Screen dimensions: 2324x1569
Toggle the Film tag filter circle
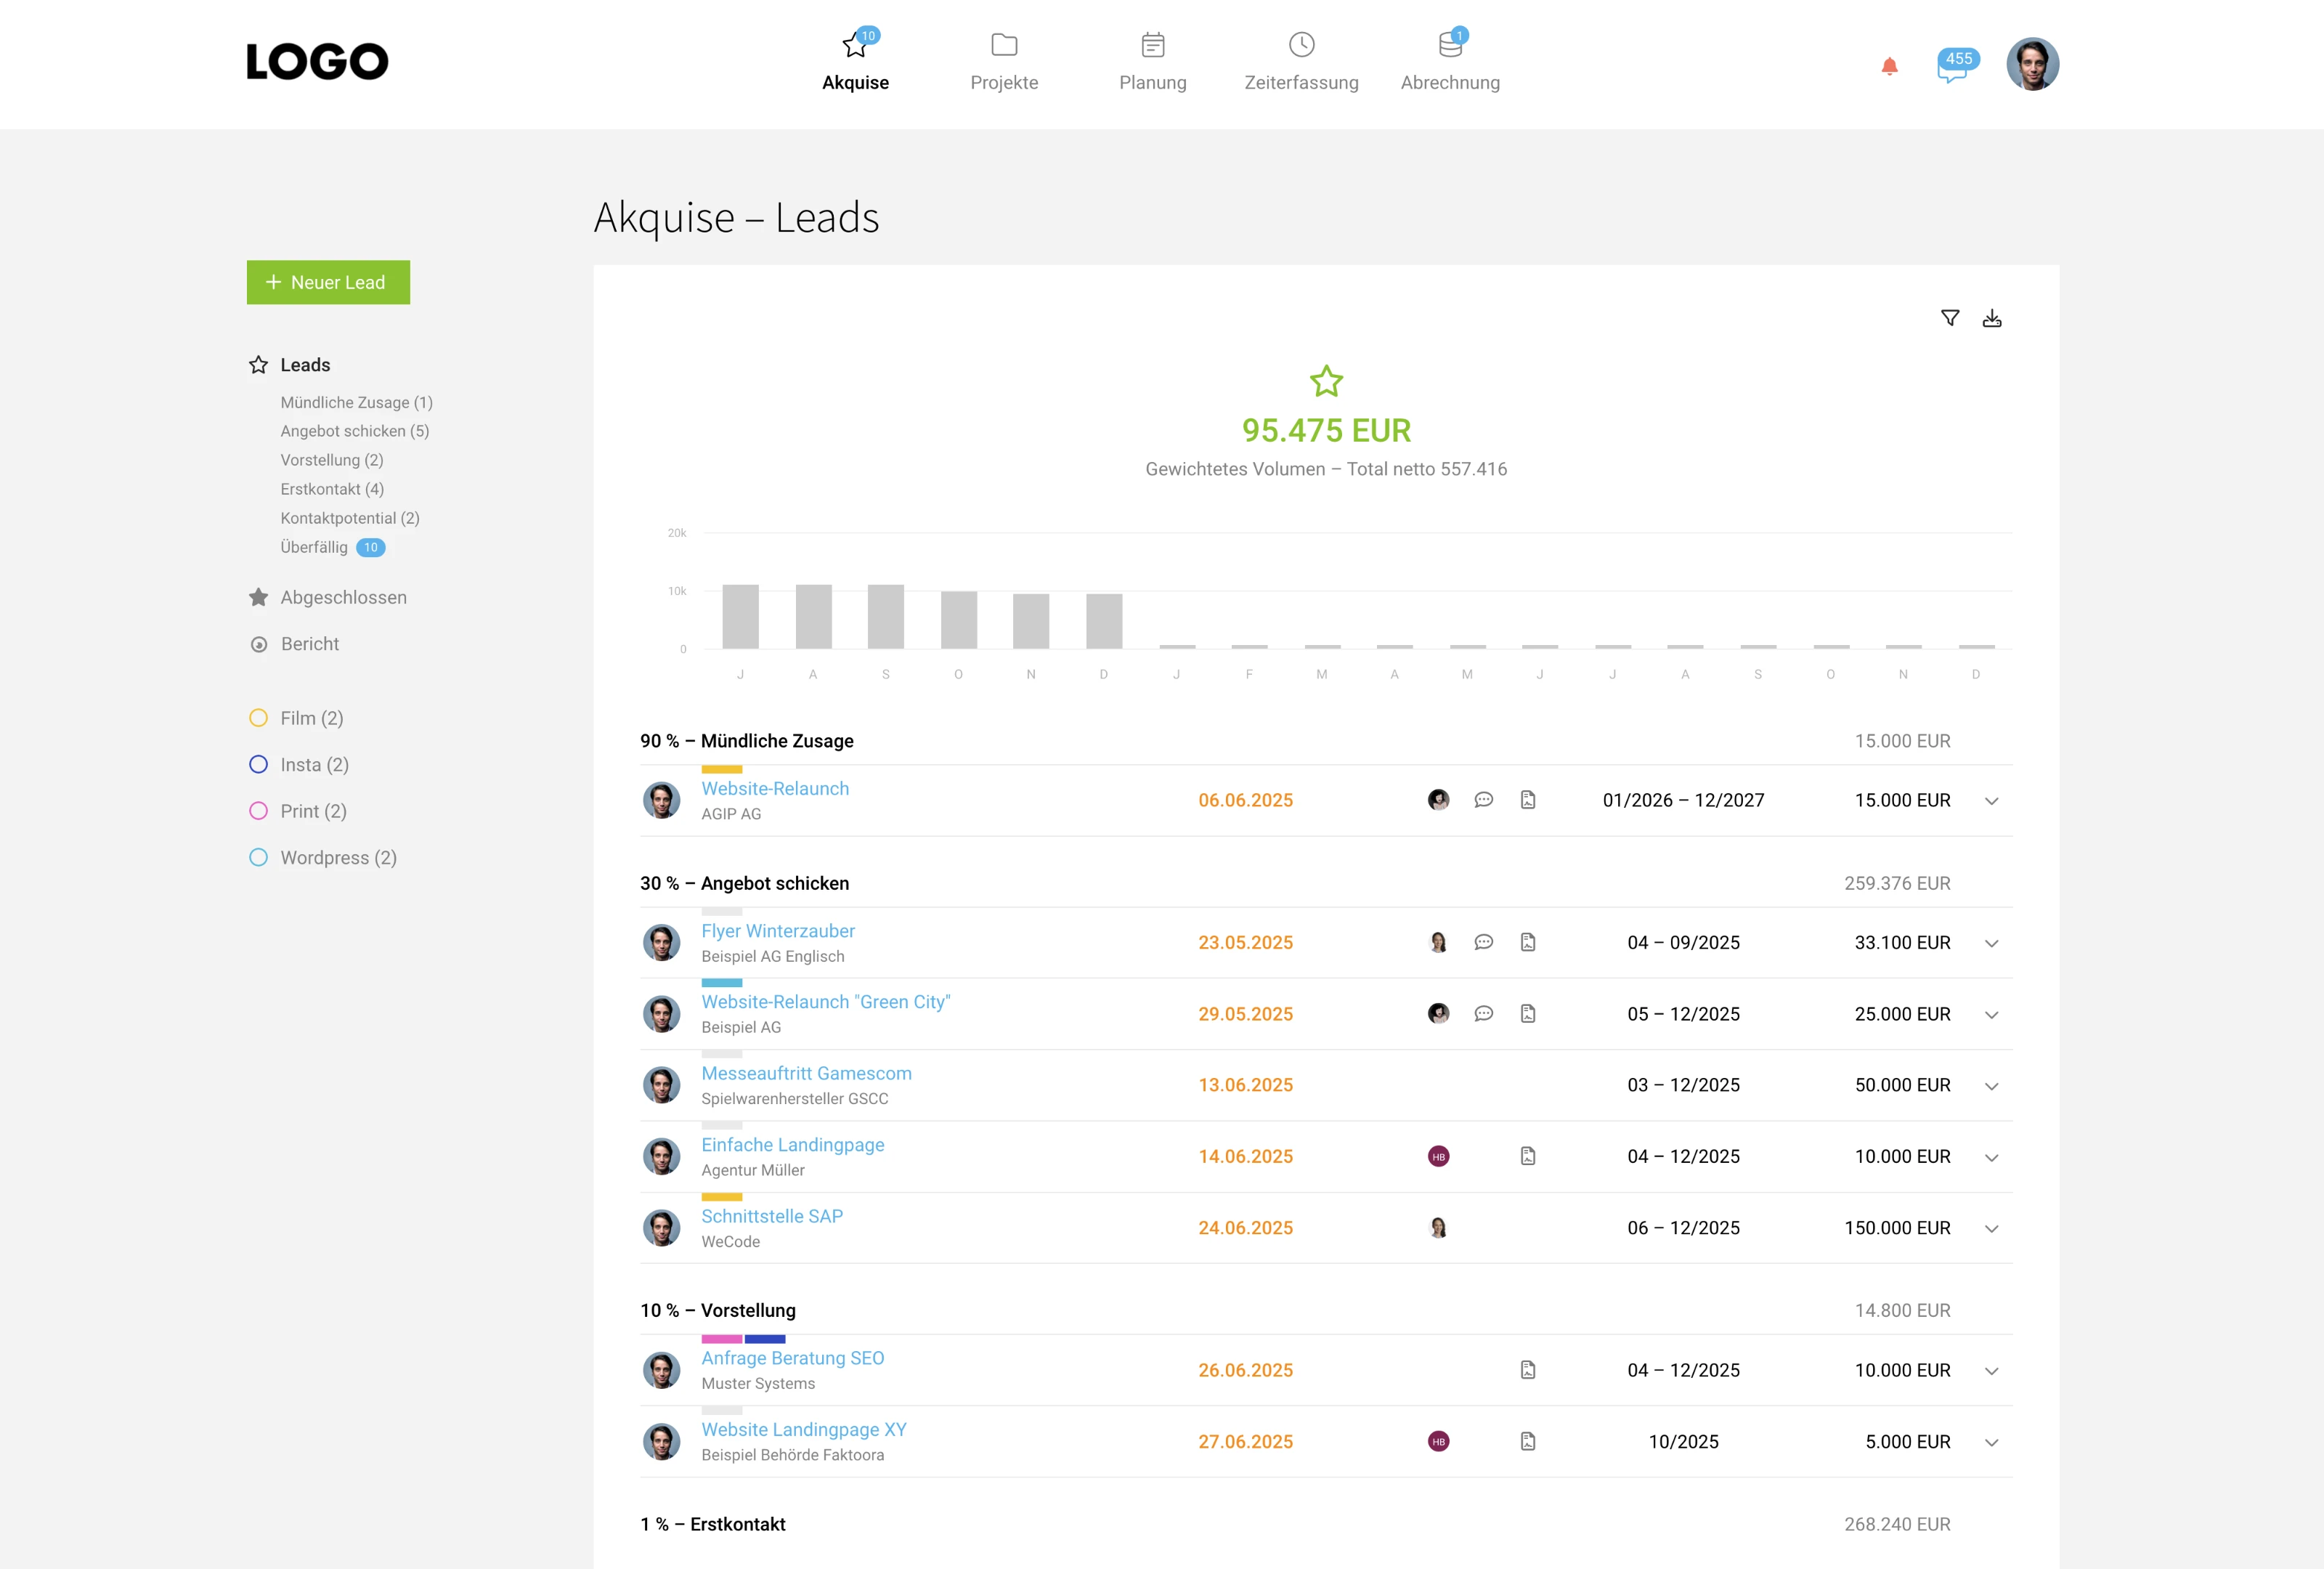(258, 718)
